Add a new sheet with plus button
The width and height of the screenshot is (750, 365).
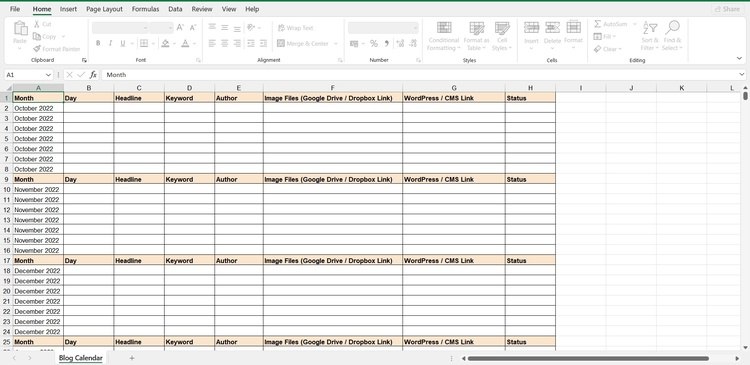point(132,358)
